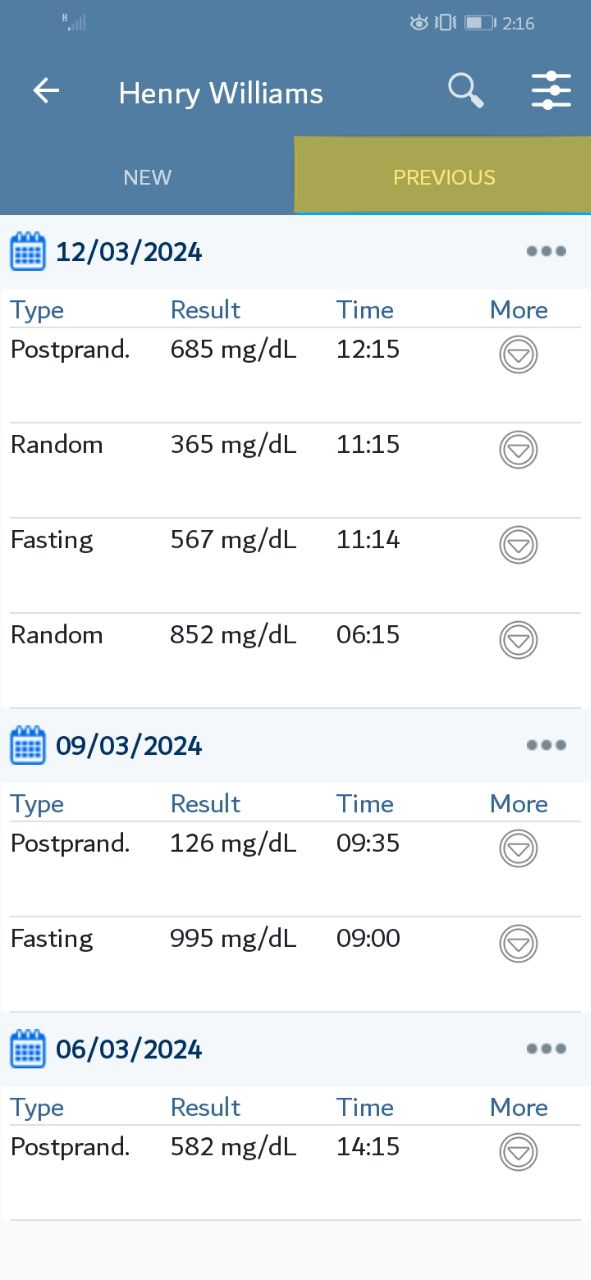Expand the 582 mg/dL Postprand. reading
Viewport: 591px width, 1280px height.
coord(518,1152)
